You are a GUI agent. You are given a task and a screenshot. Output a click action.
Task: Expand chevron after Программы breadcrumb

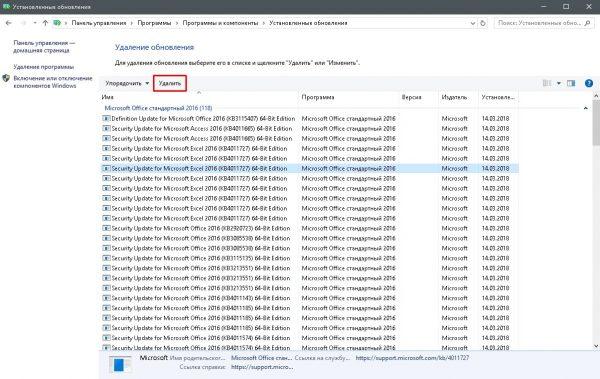coord(177,23)
